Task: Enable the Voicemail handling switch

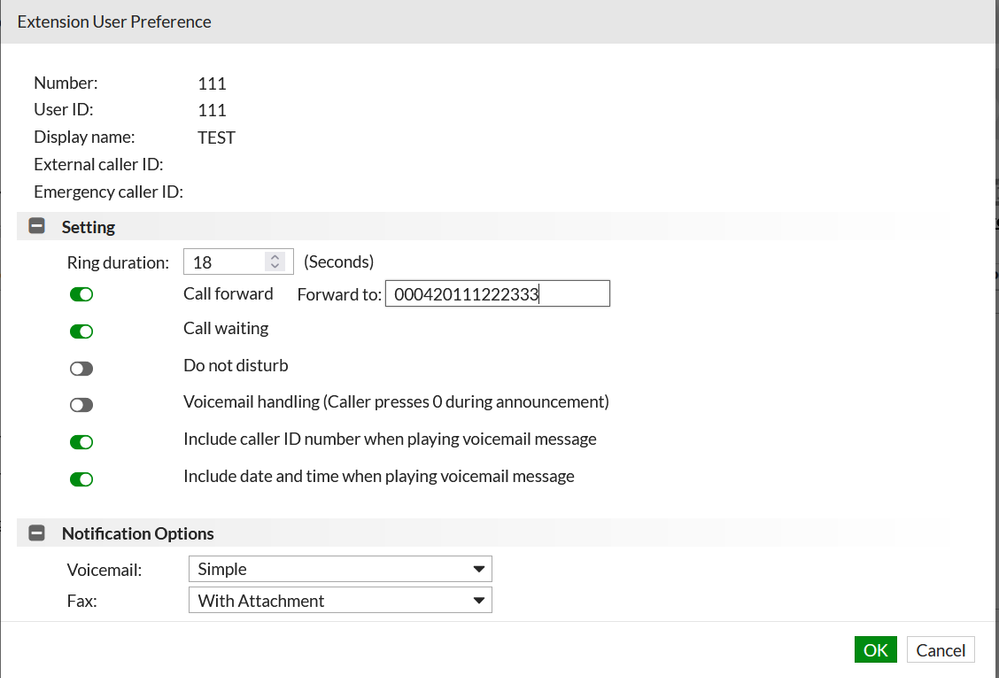Action: click(x=81, y=405)
